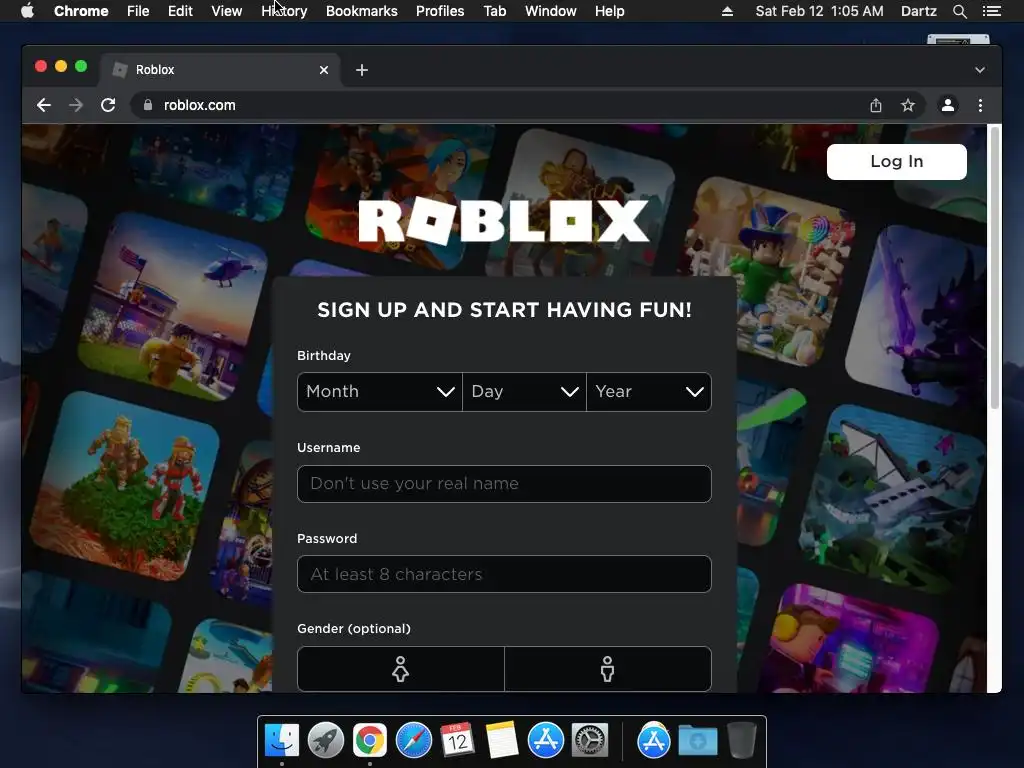Viewport: 1024px width, 768px height.
Task: Open Google Chrome from the Dock
Action: (370, 740)
